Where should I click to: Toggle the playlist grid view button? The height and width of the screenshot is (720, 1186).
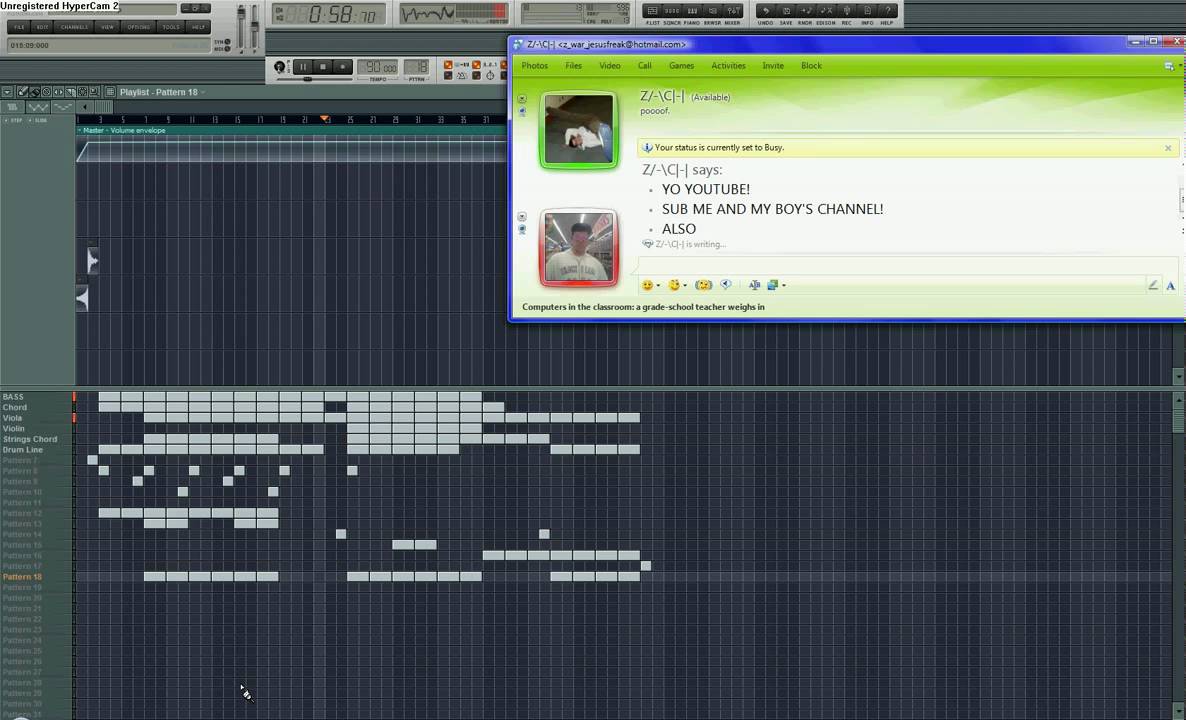click(110, 92)
